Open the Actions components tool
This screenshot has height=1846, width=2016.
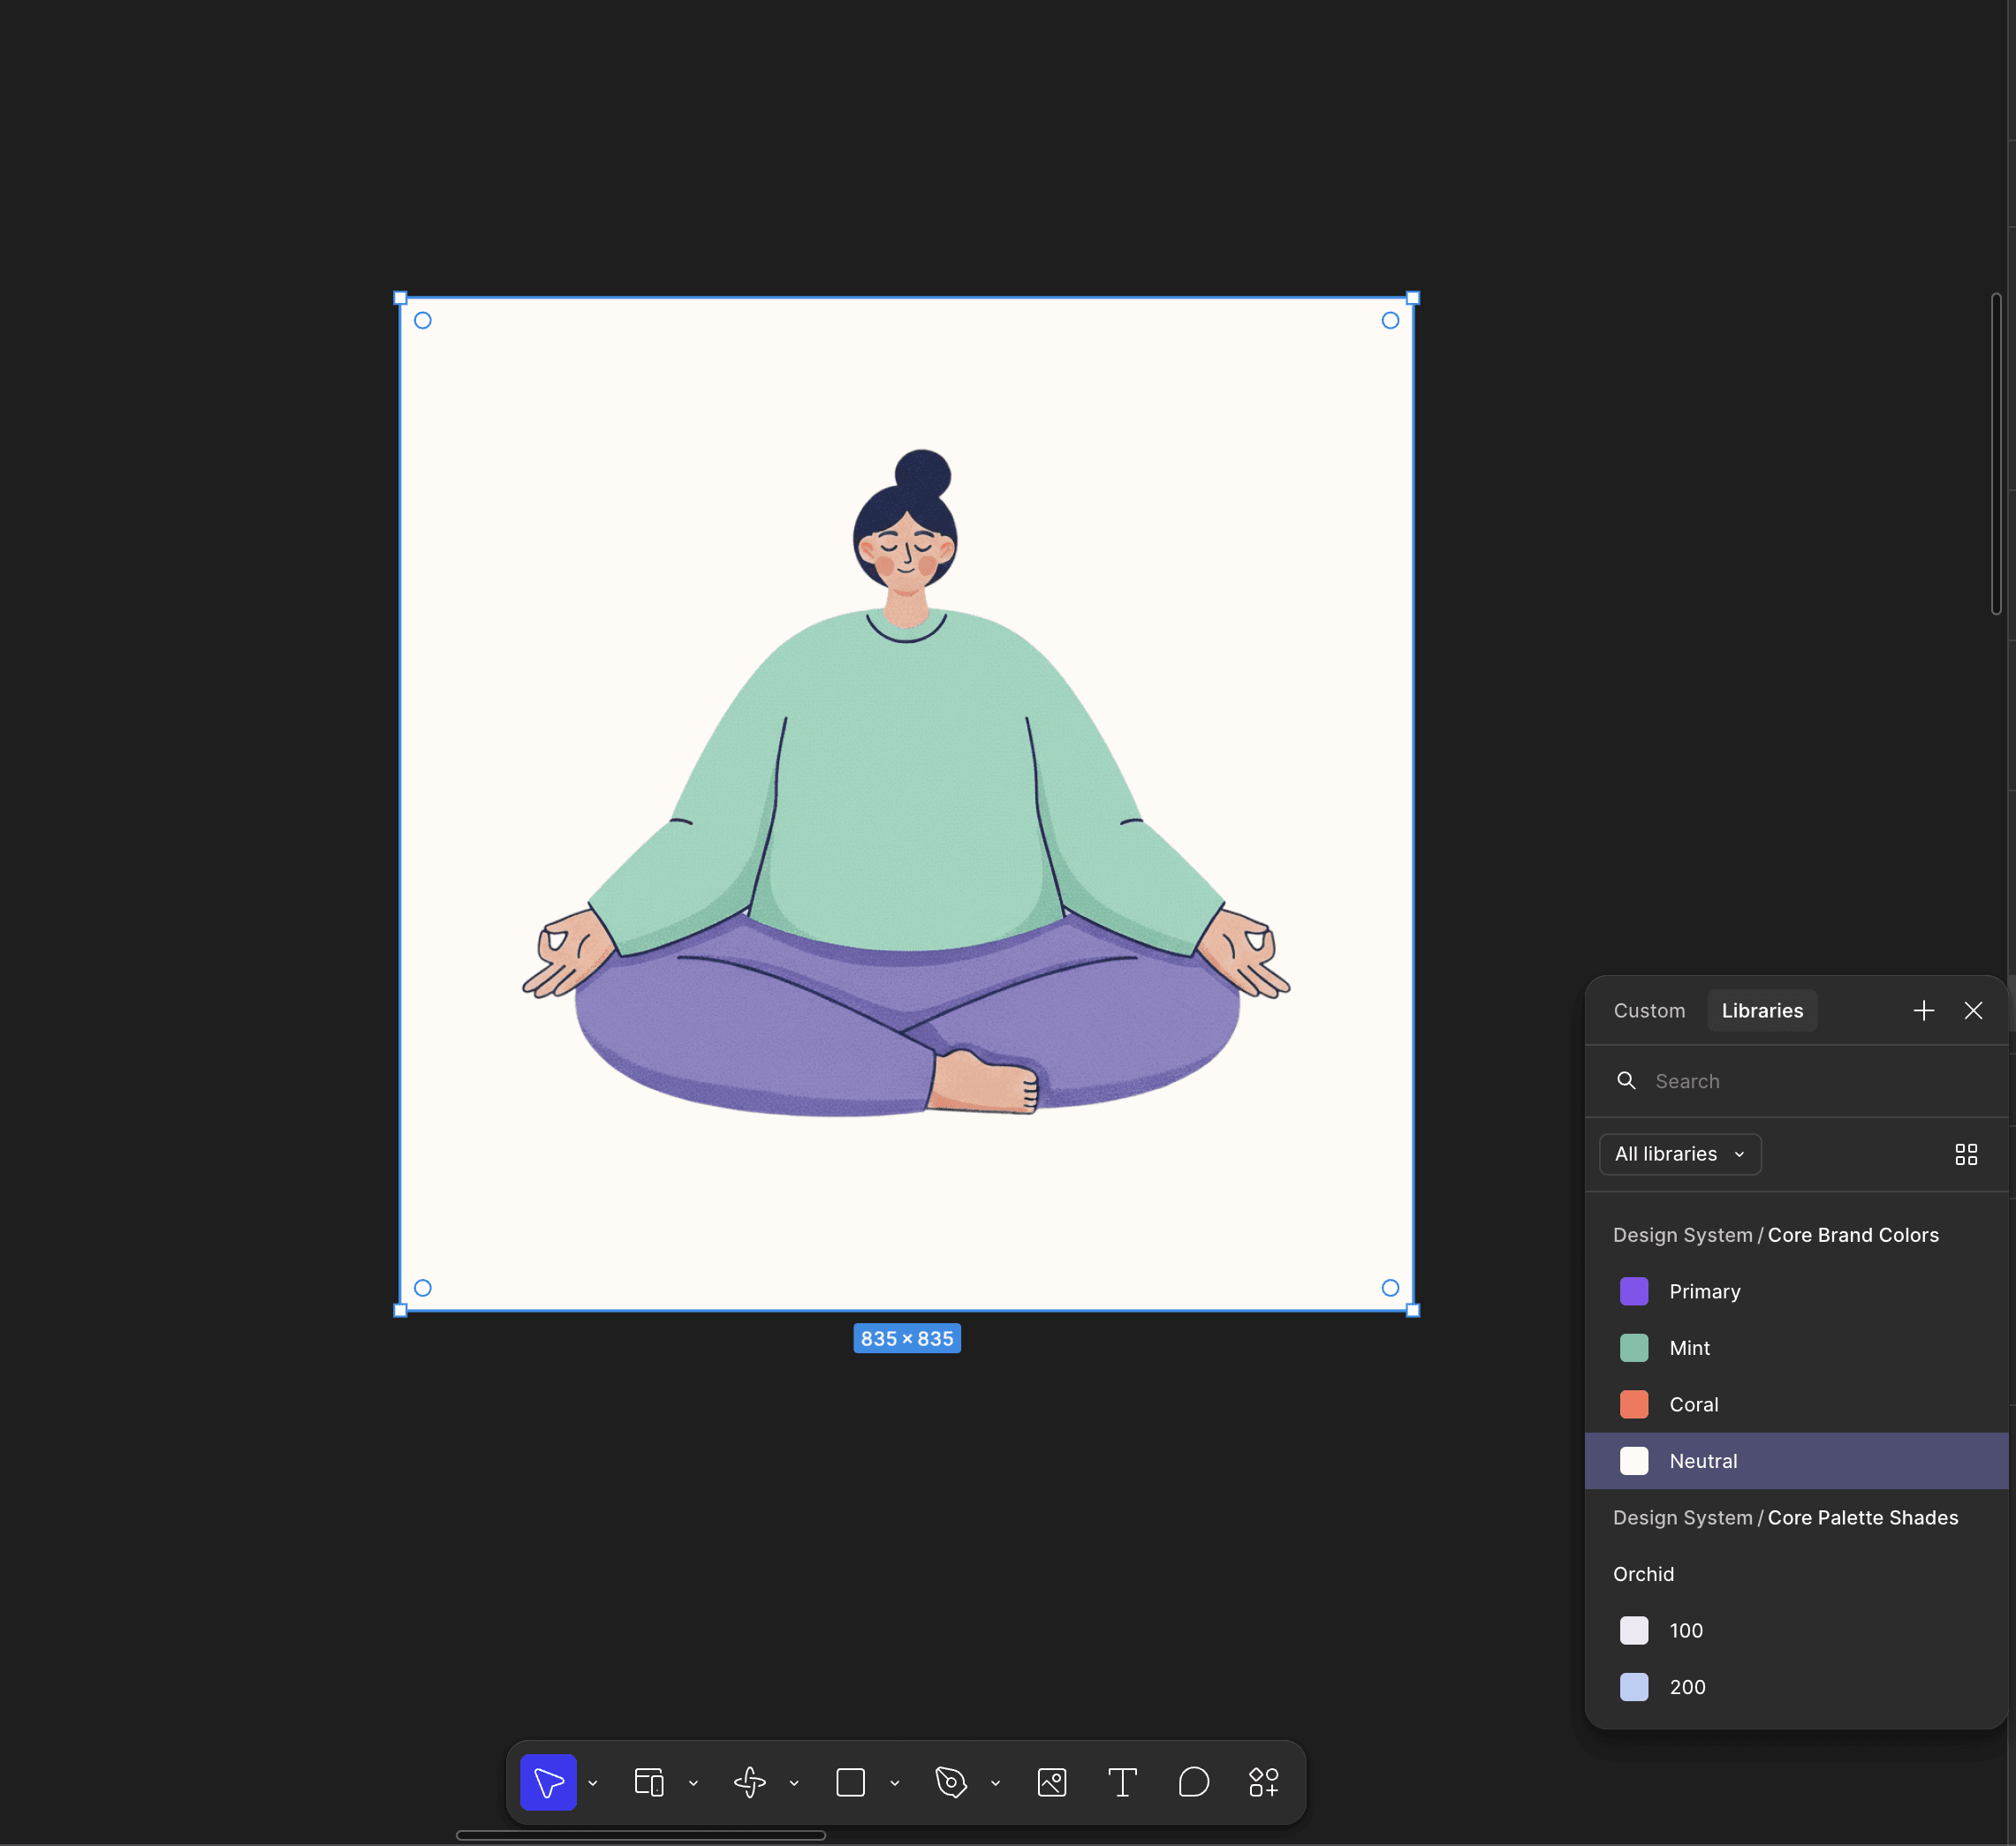(1264, 1782)
